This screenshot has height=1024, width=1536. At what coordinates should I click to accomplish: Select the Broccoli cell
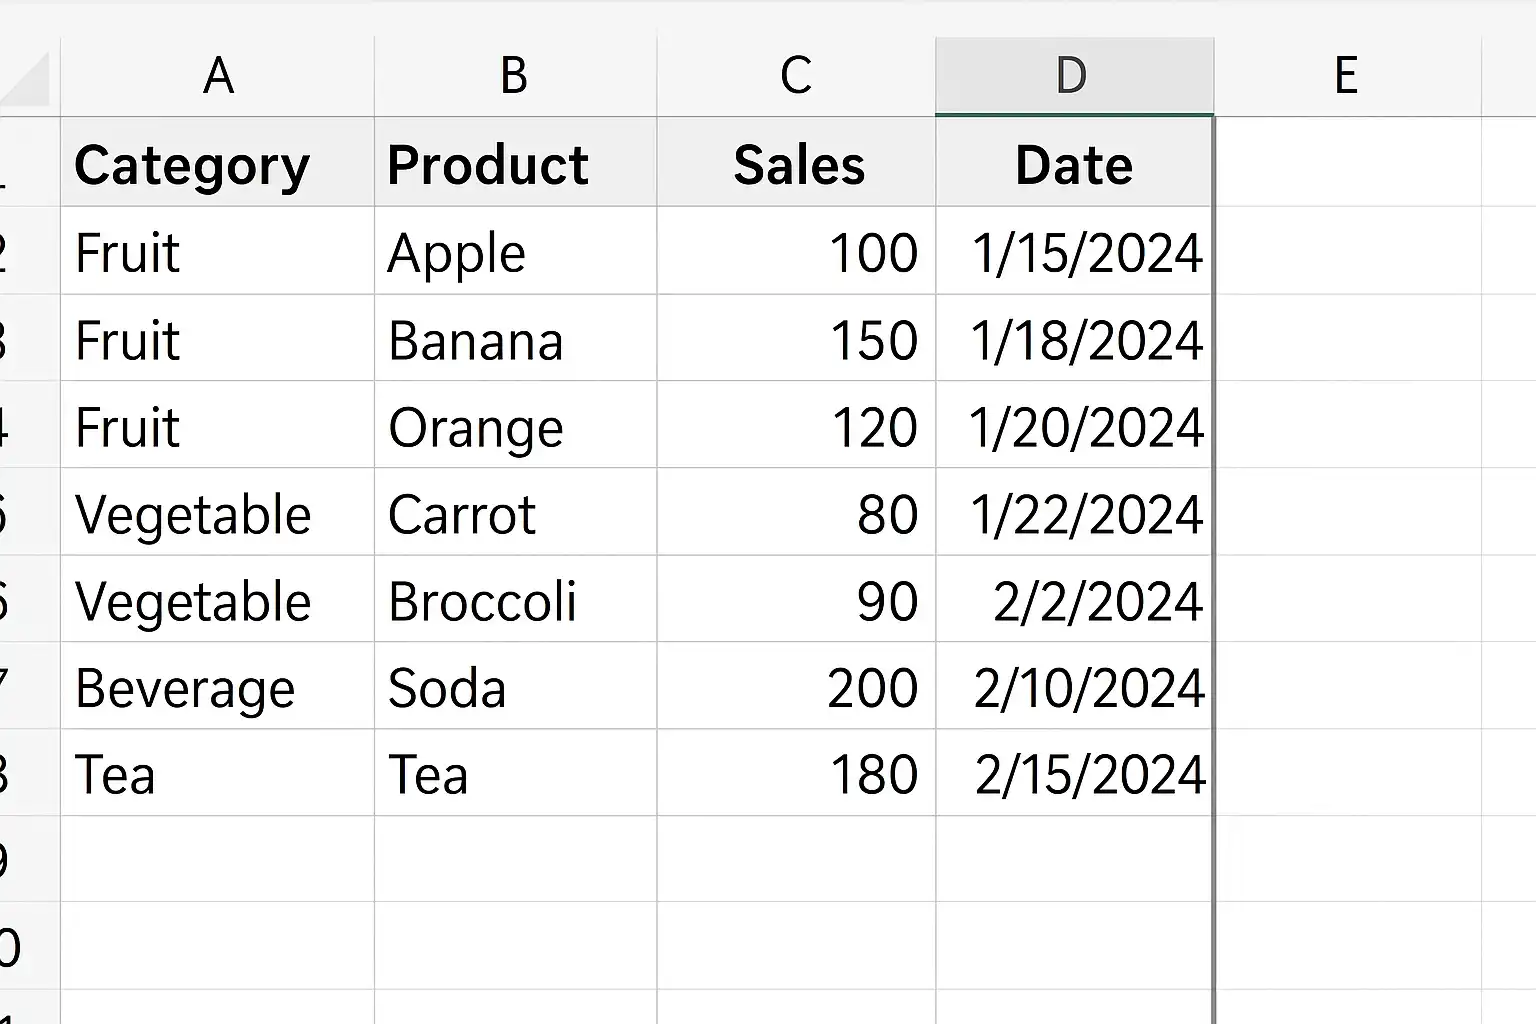point(515,599)
